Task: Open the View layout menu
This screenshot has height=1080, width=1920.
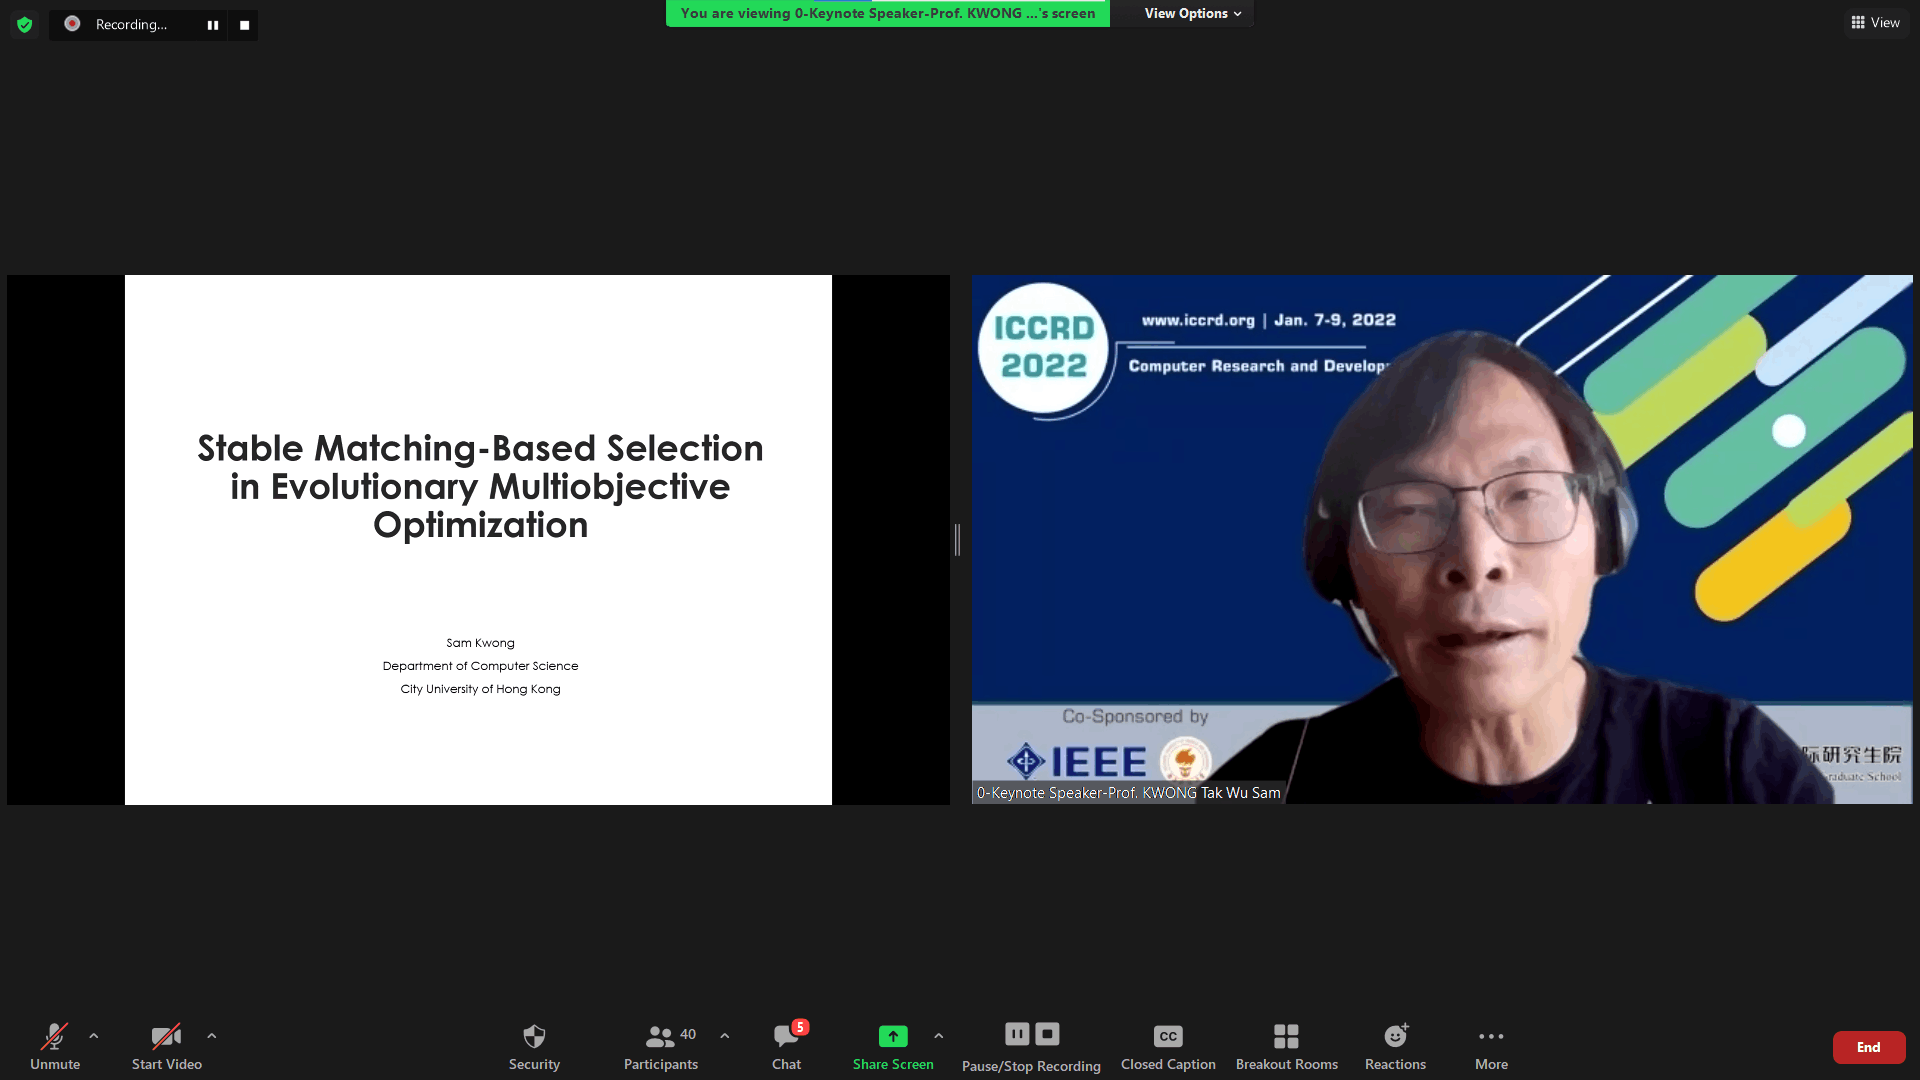Action: pyautogui.click(x=1876, y=22)
